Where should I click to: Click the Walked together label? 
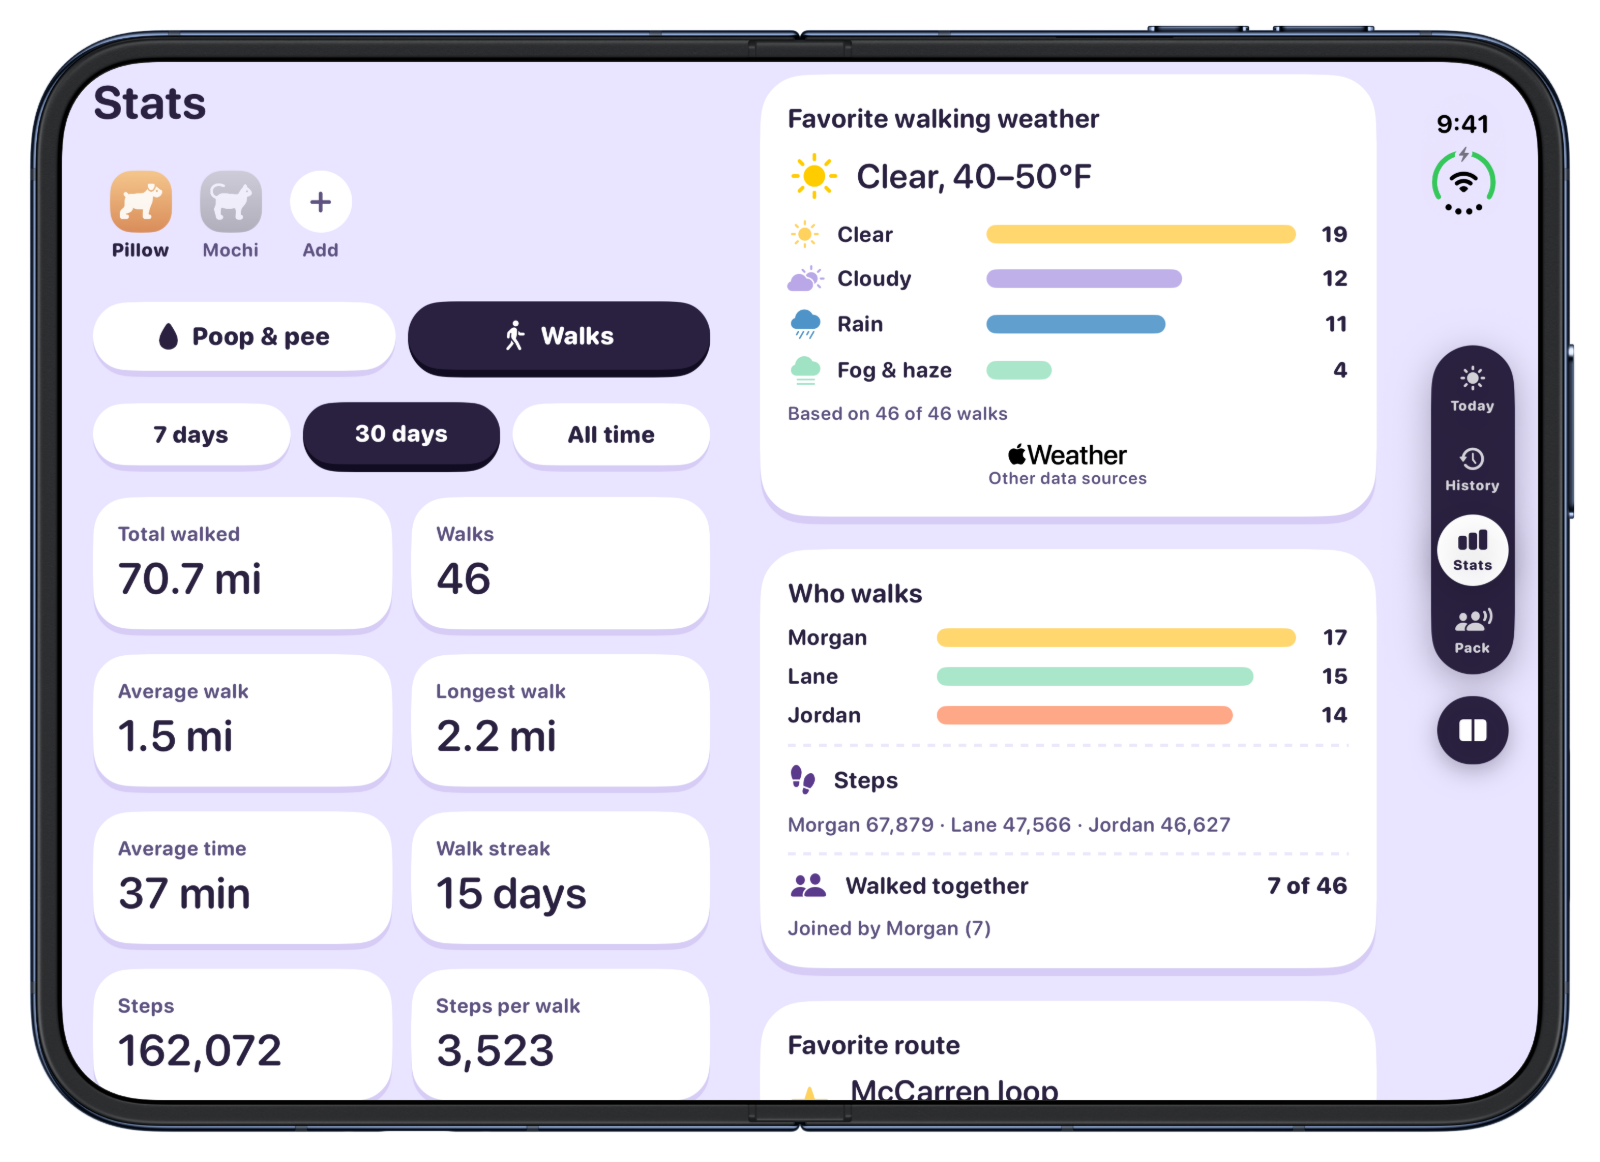pyautogui.click(x=937, y=886)
